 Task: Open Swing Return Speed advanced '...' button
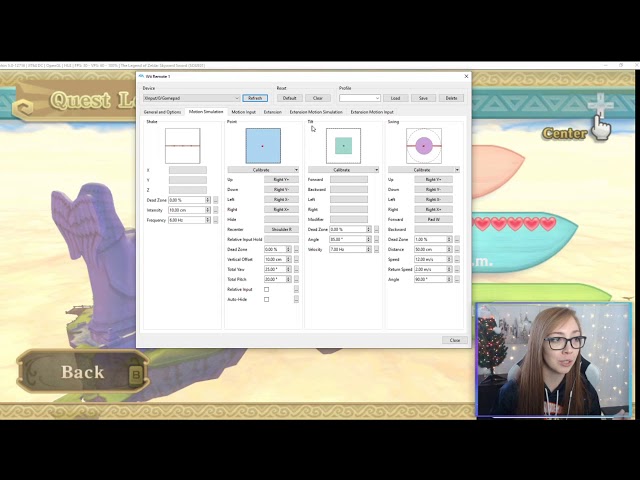click(x=457, y=269)
